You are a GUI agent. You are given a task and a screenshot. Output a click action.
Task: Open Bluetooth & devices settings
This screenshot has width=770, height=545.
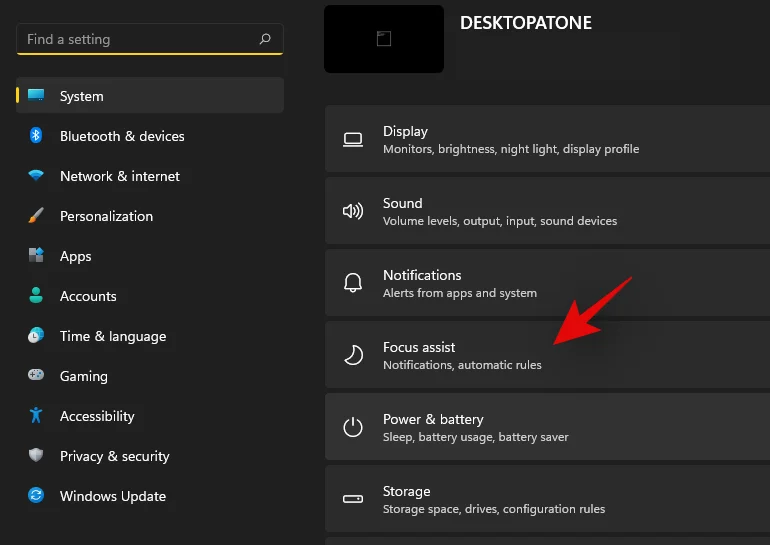[x=150, y=136]
